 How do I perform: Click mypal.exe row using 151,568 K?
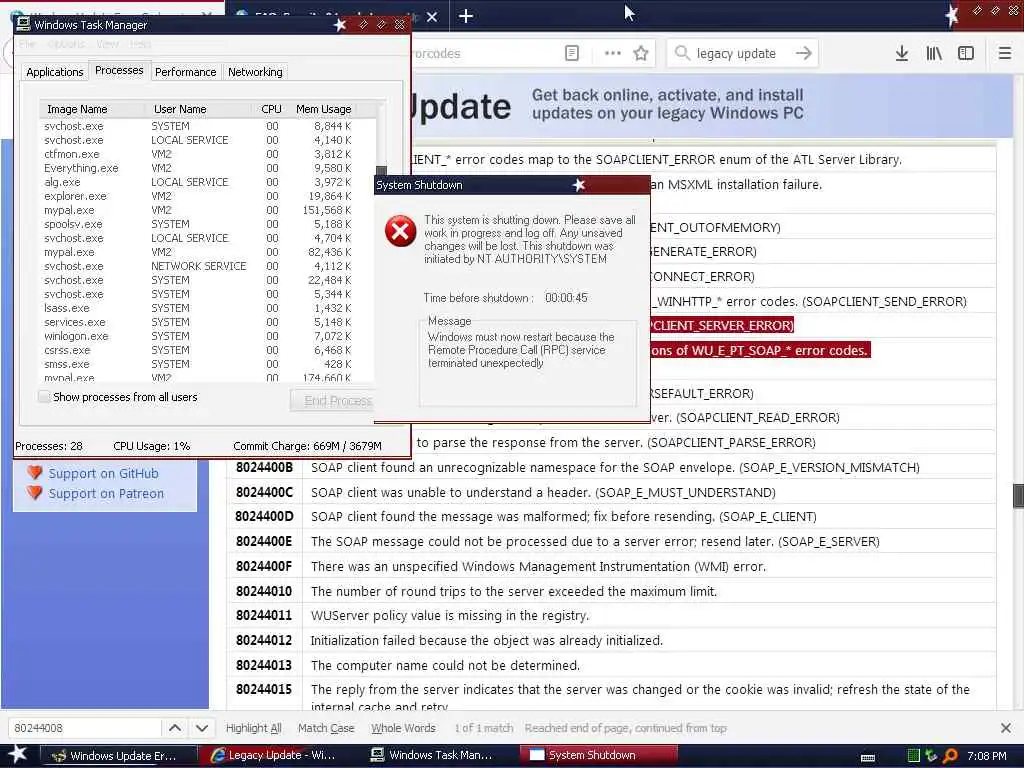pyautogui.click(x=207, y=210)
